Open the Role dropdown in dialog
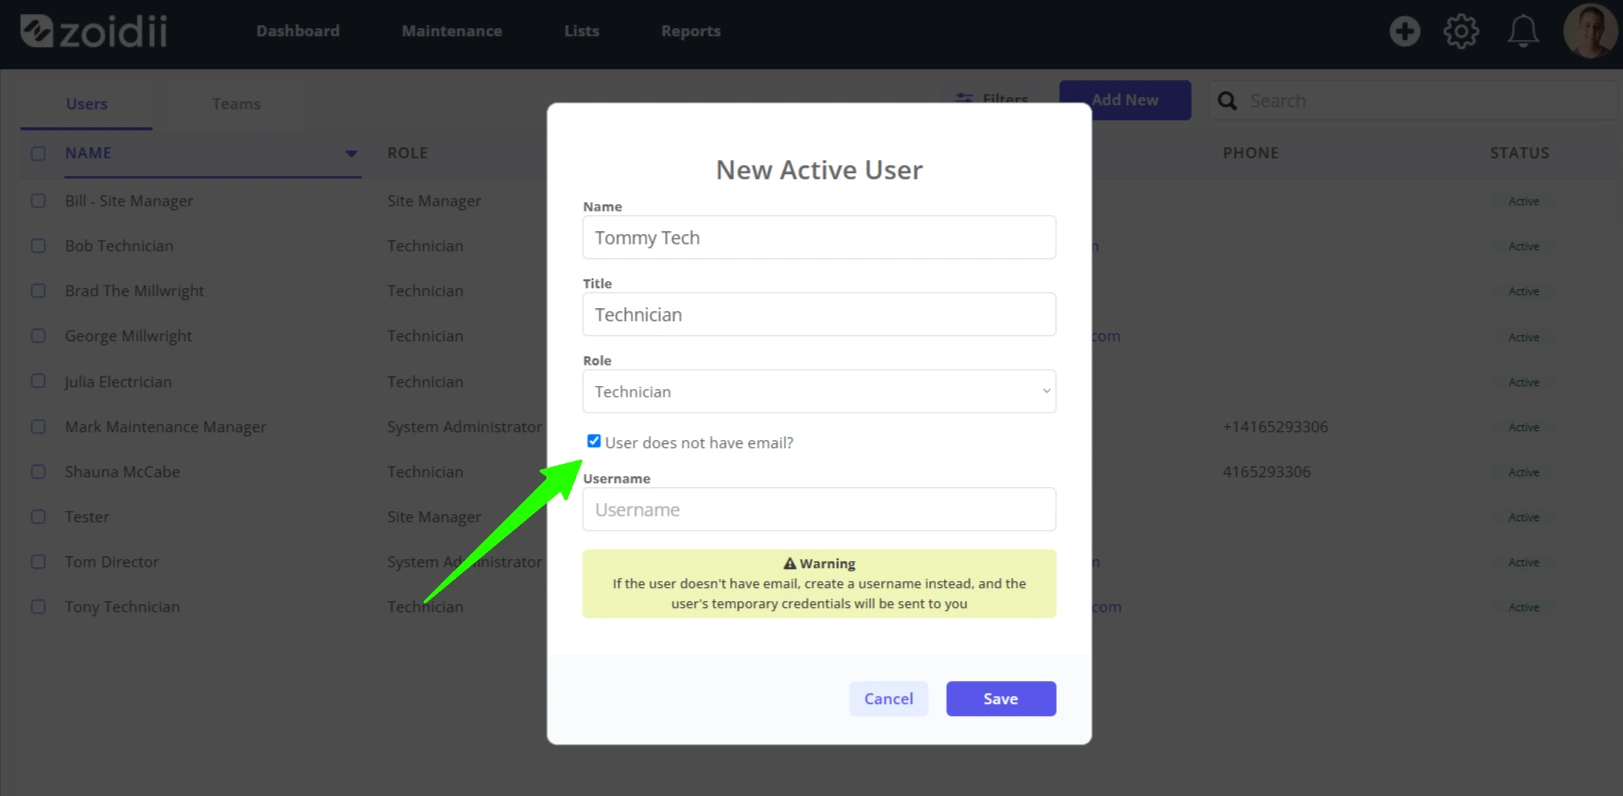1623x796 pixels. pos(819,391)
